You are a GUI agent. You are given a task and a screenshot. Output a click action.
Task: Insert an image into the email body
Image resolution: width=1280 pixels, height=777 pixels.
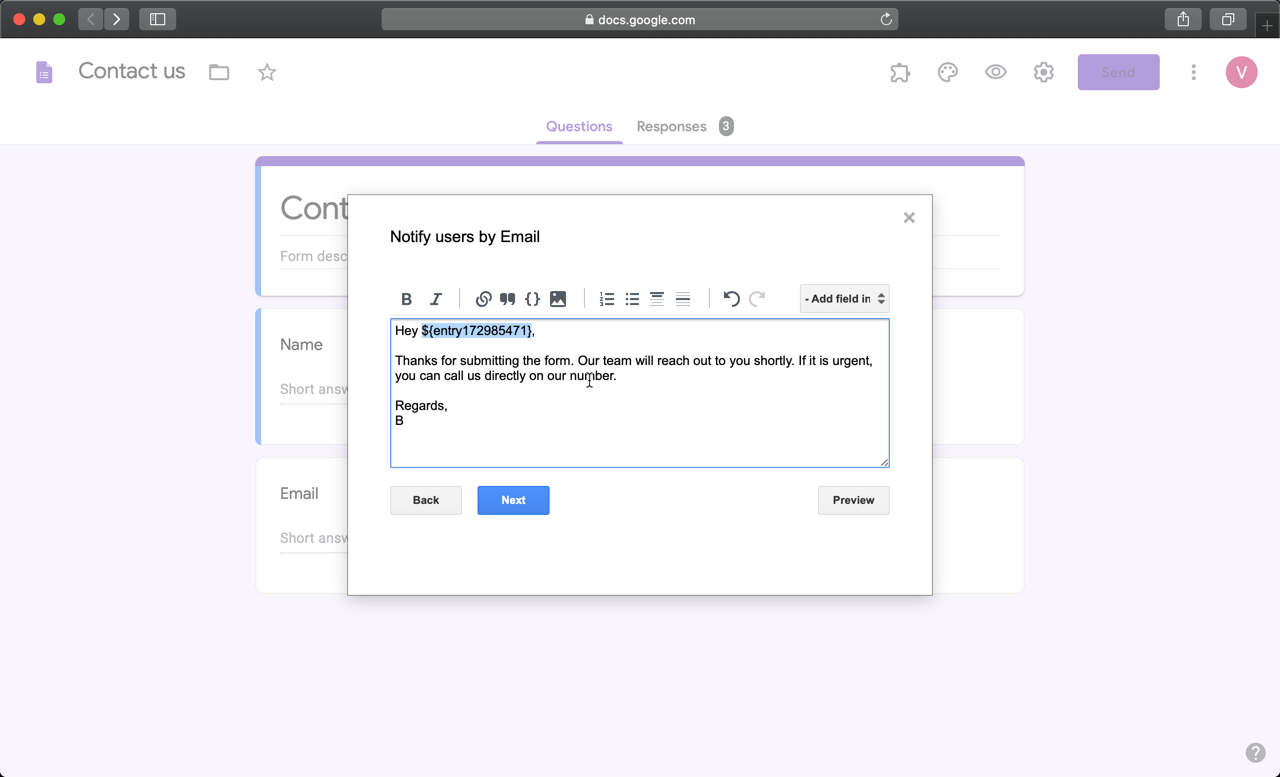557,298
